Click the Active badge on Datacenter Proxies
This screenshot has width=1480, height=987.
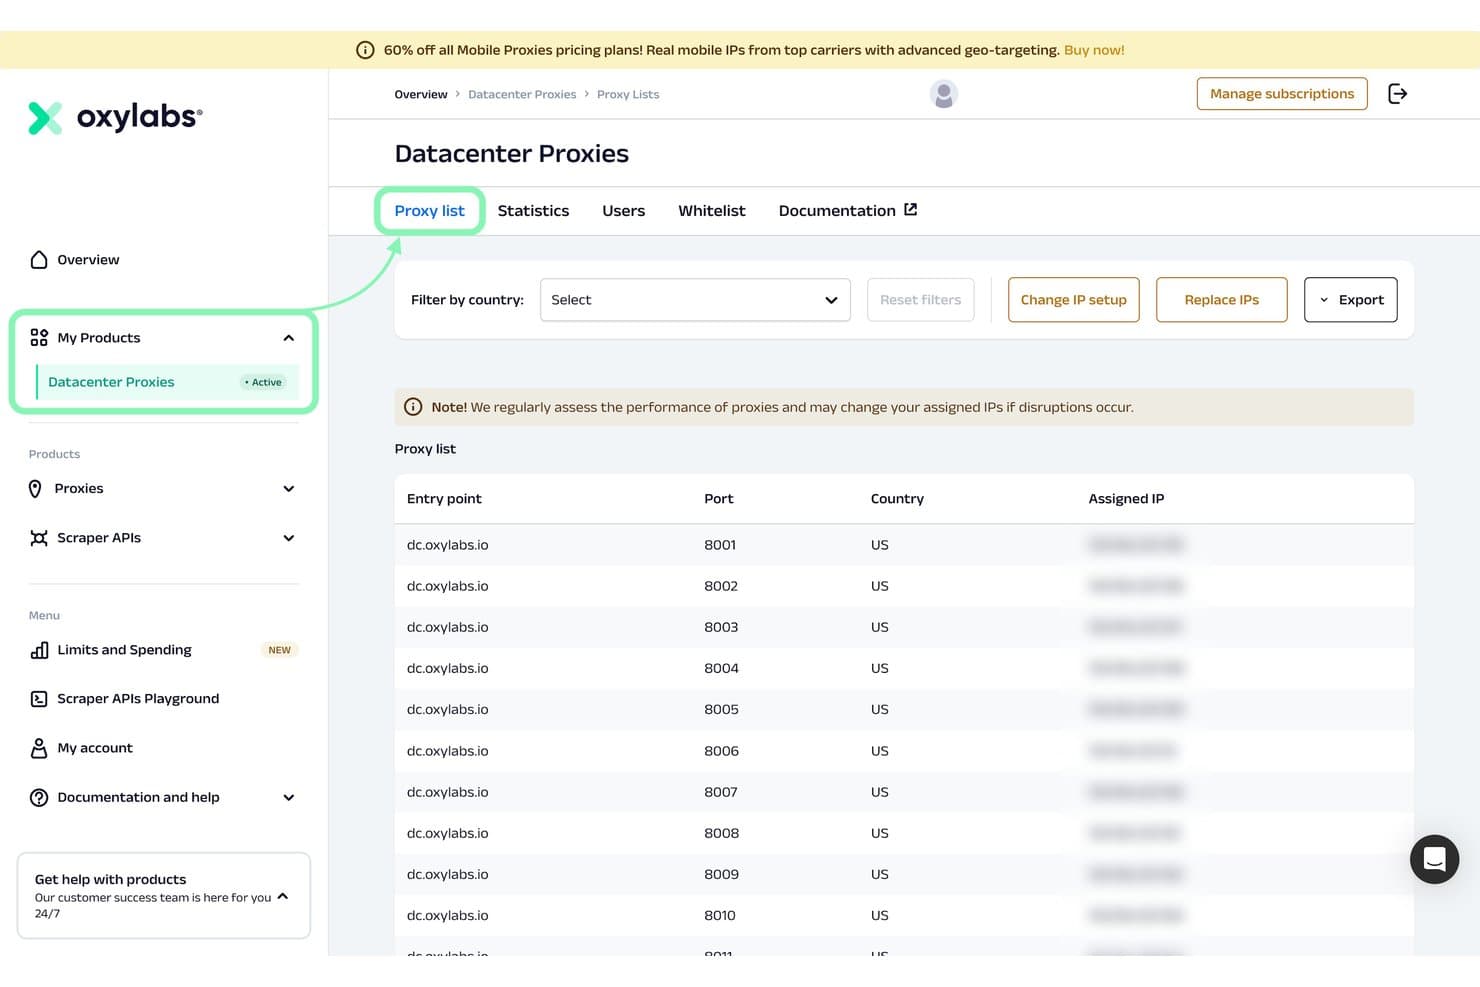(x=264, y=382)
